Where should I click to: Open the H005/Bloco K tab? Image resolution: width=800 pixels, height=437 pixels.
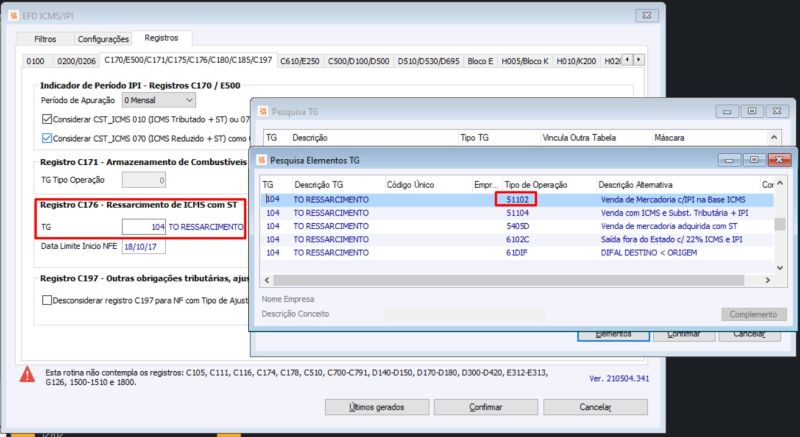point(525,61)
